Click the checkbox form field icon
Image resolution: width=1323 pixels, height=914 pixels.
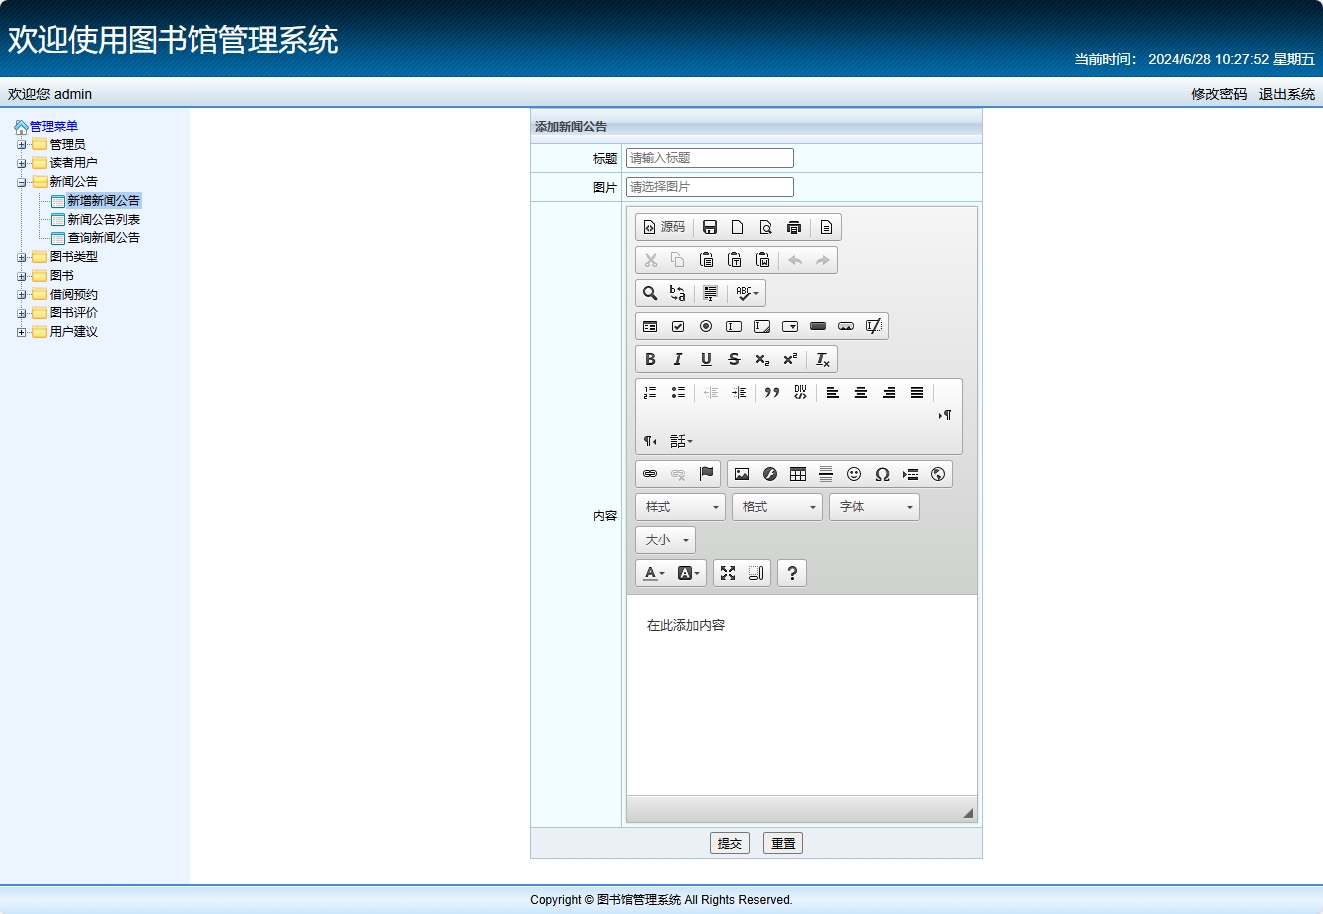(679, 326)
